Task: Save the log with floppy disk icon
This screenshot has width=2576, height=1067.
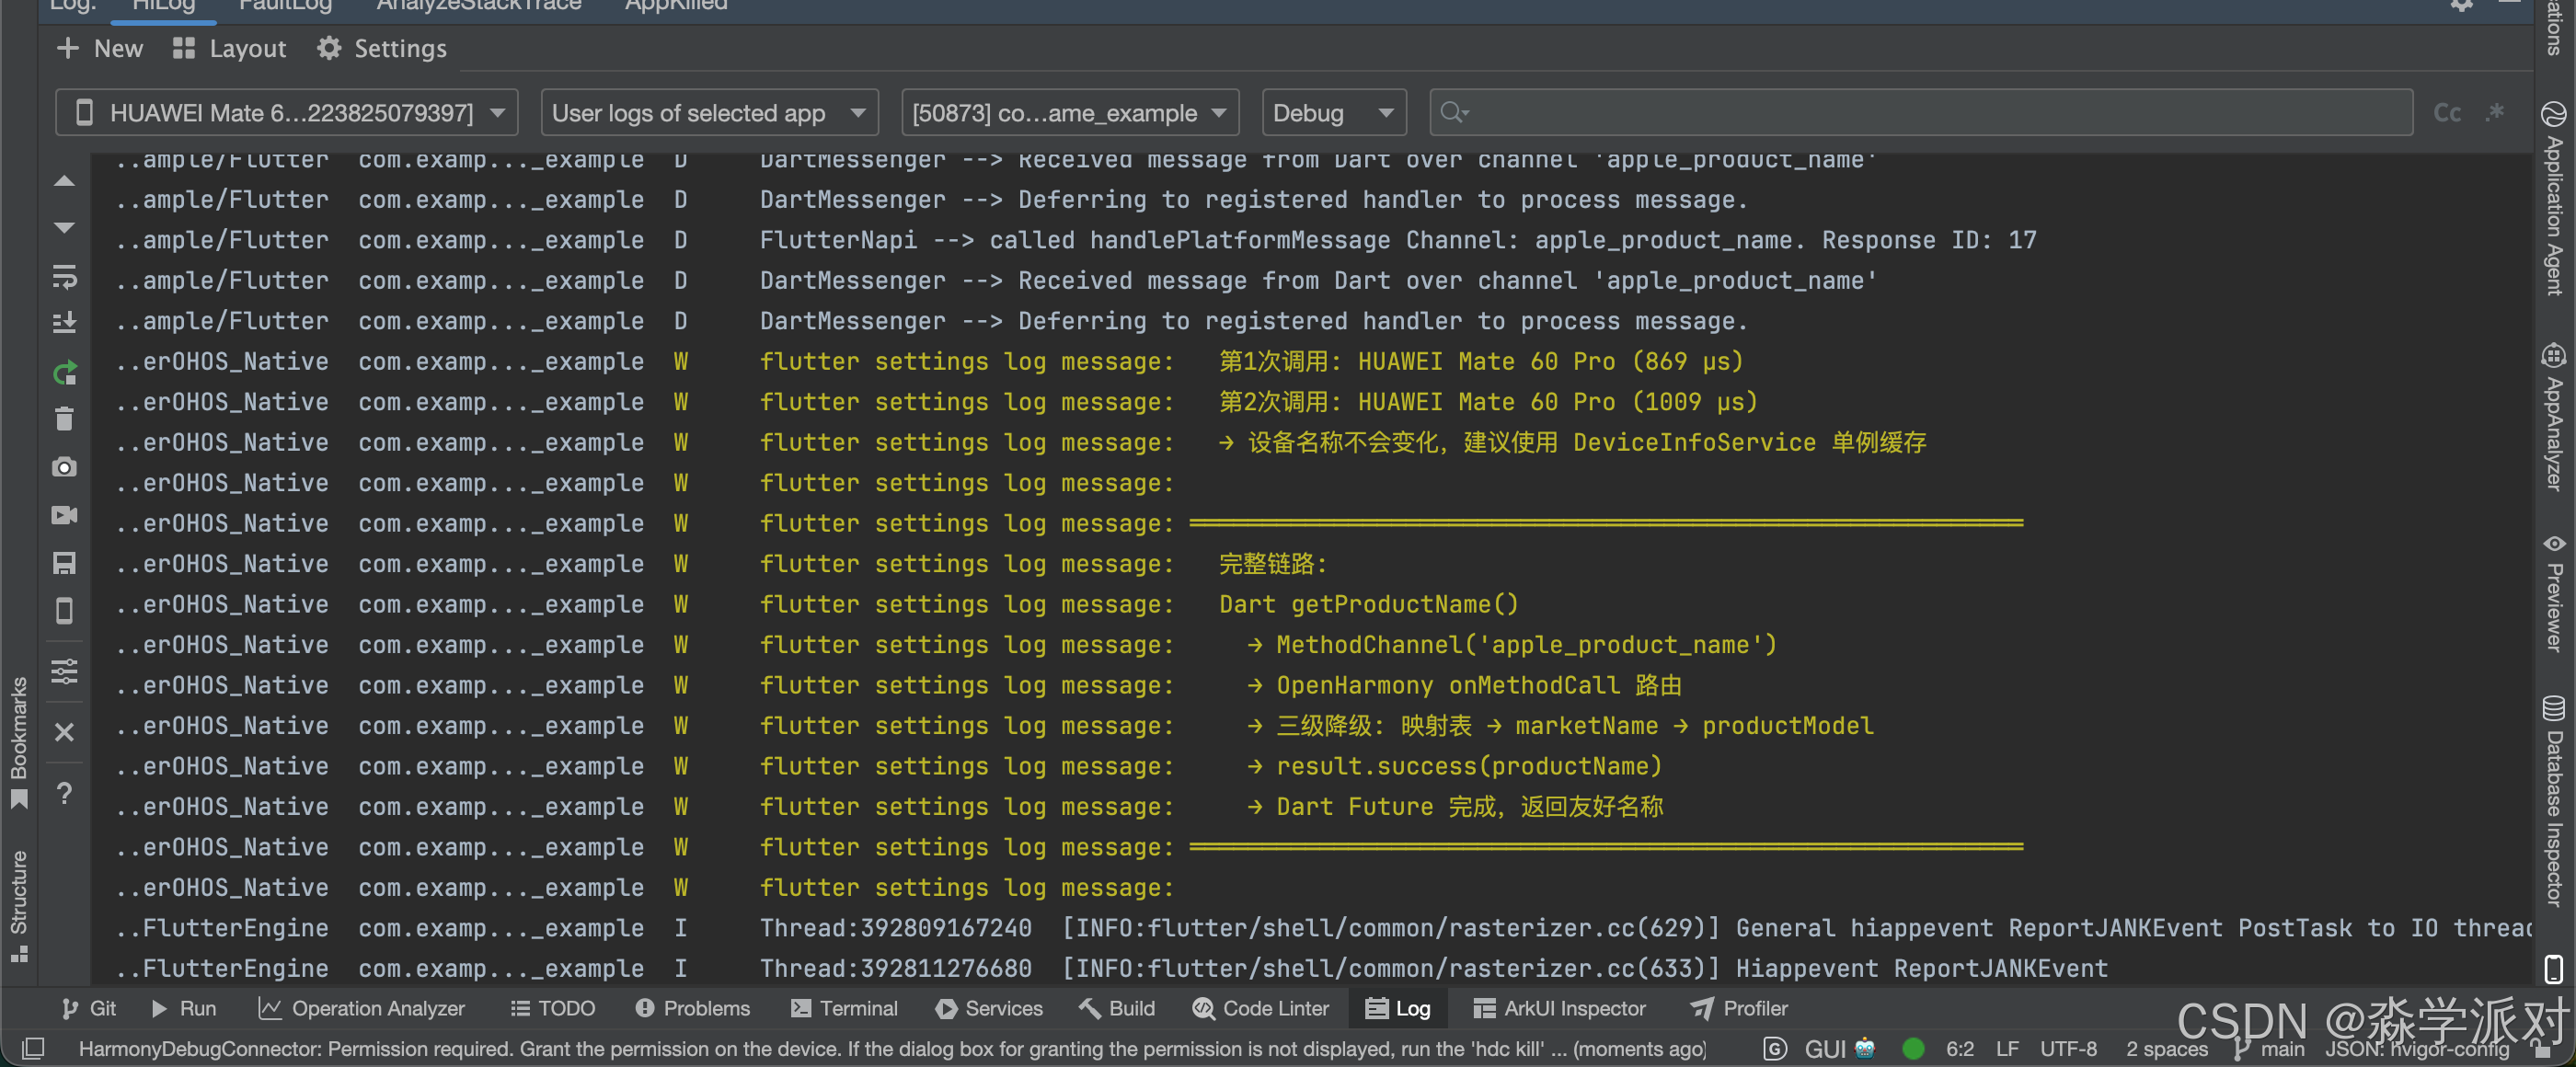Action: [64, 563]
